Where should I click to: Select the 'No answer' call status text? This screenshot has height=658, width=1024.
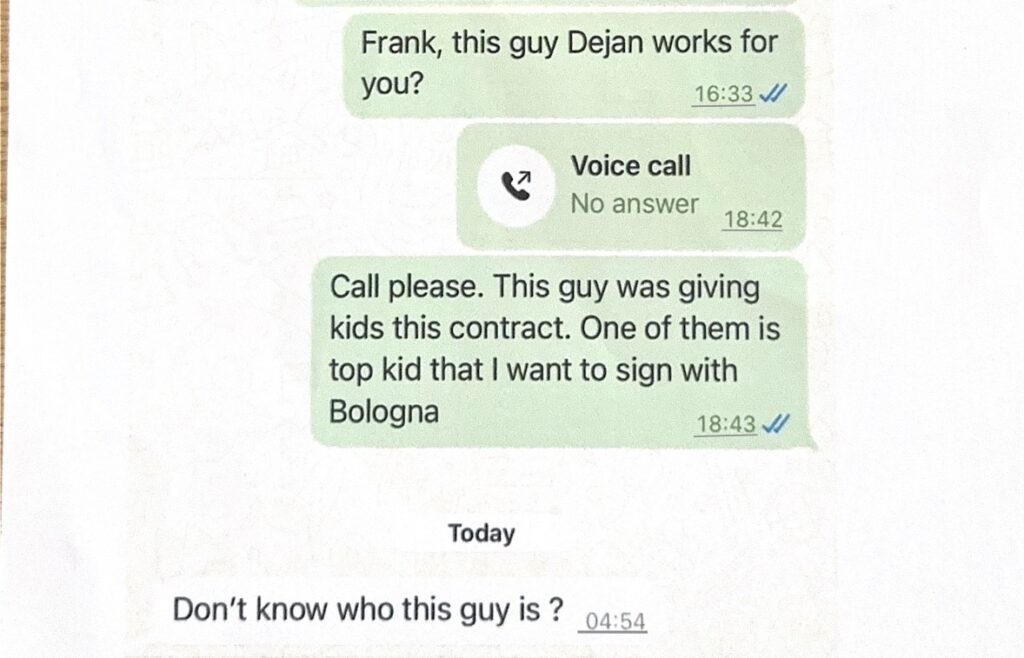coord(634,204)
